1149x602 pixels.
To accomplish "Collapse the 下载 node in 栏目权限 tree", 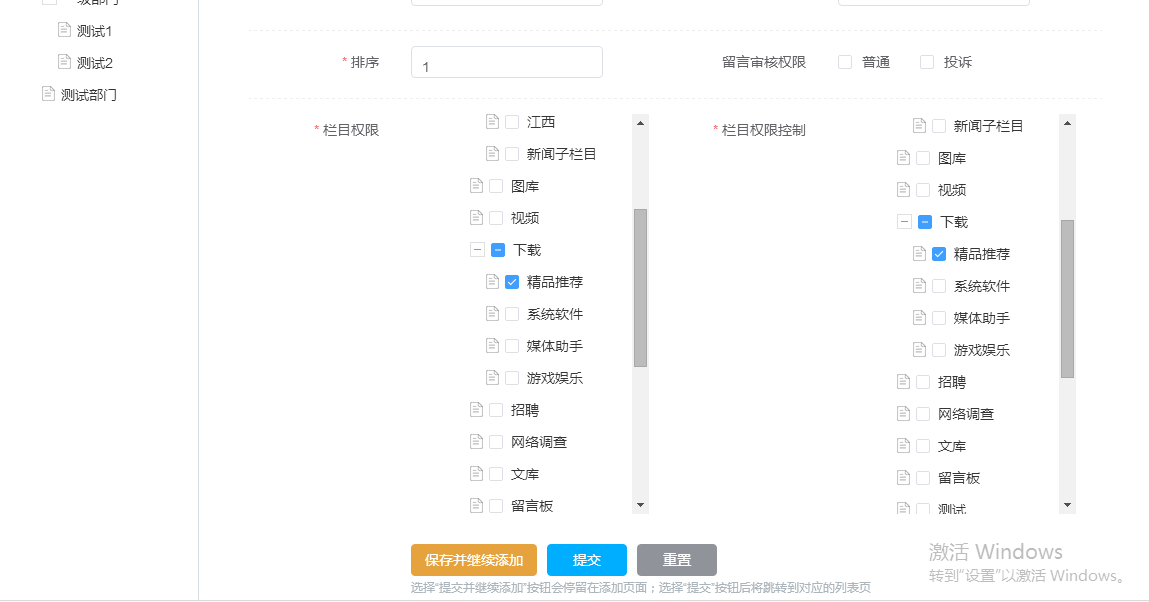I will [x=477, y=250].
